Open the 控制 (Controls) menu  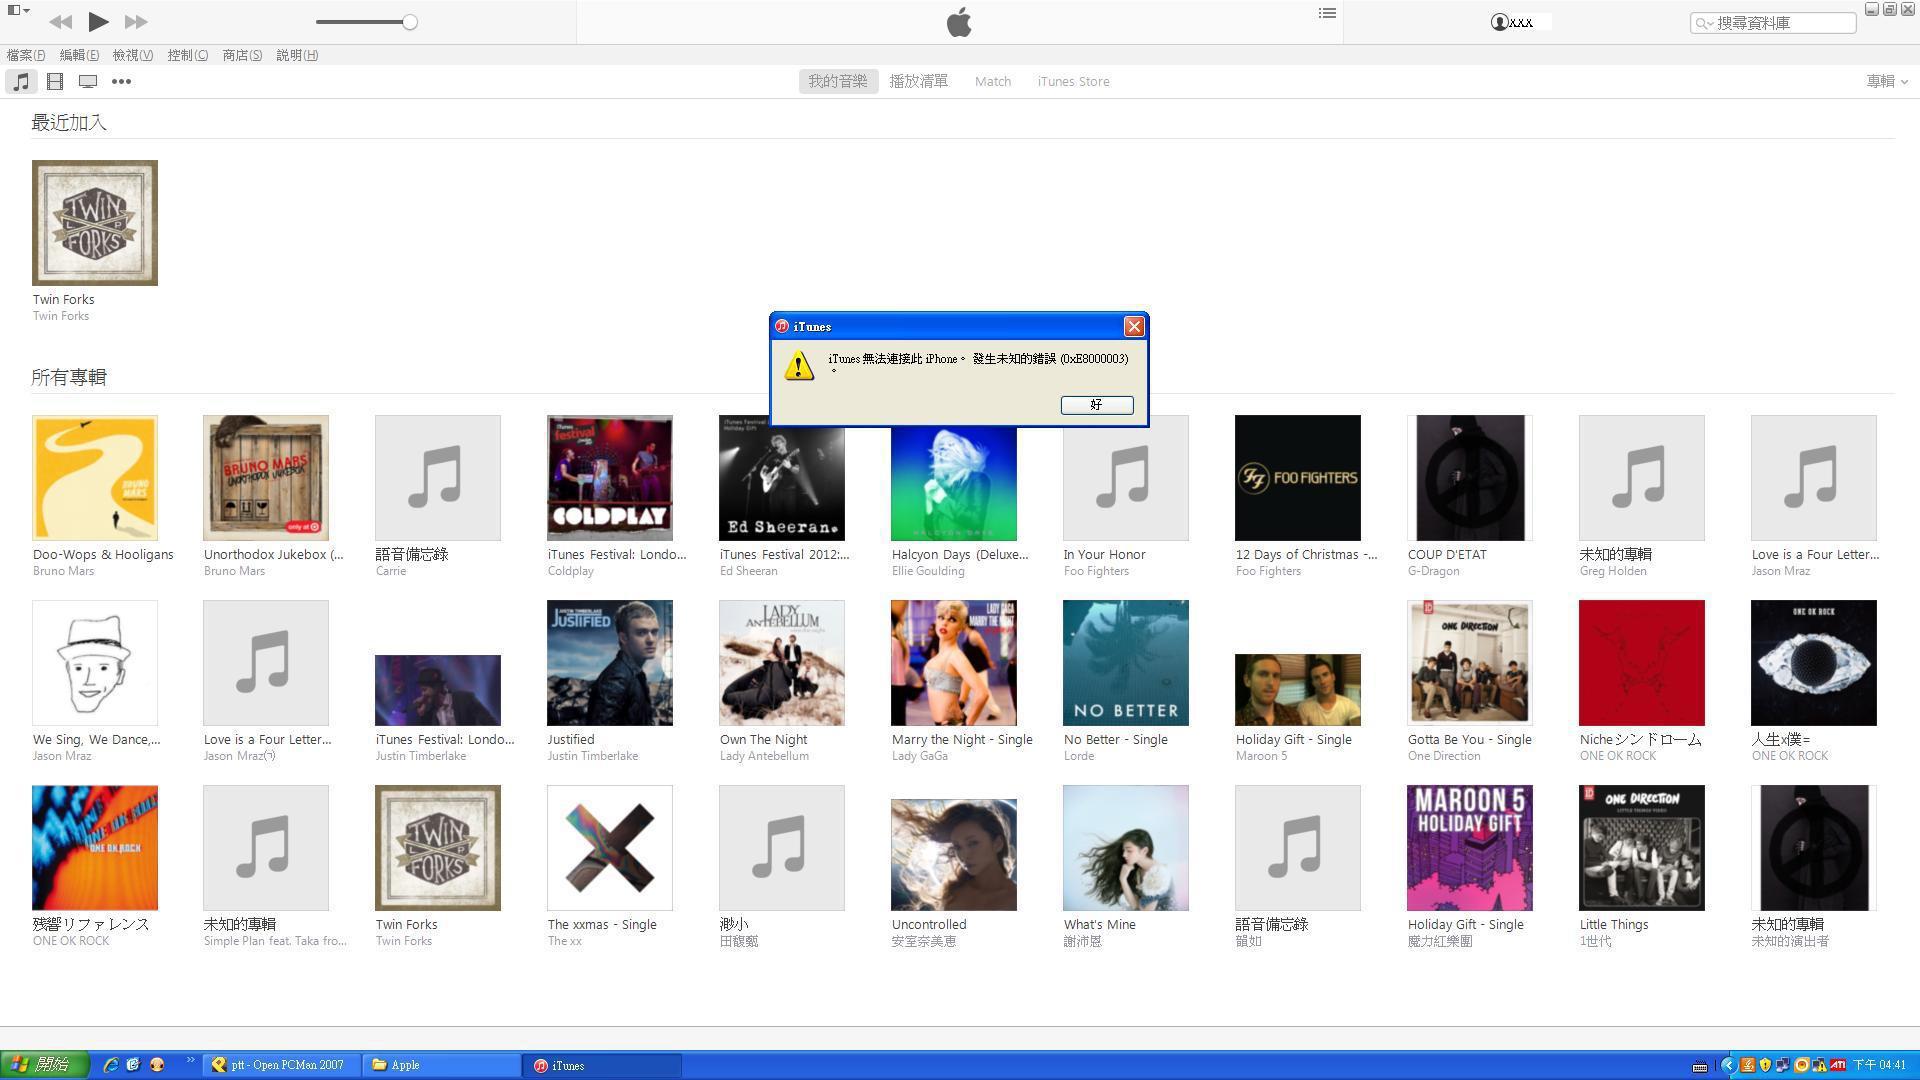tap(188, 55)
